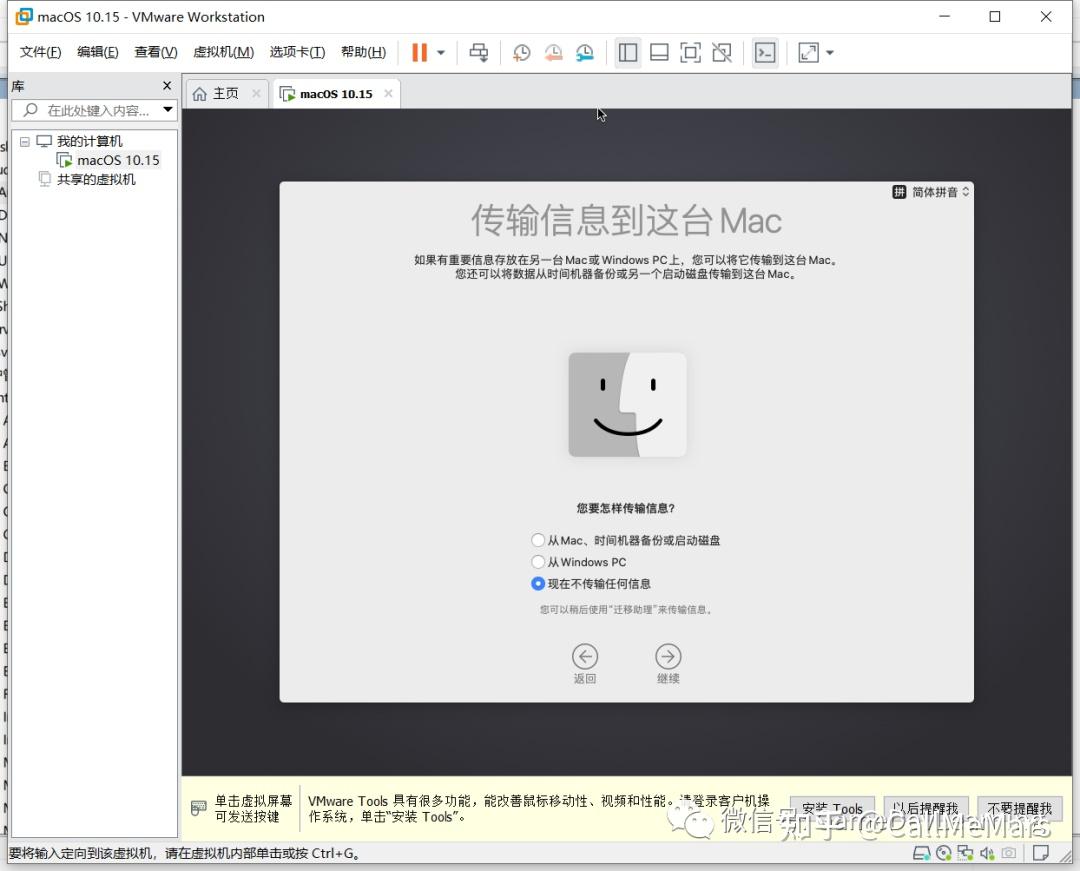Click 以后提醒我 button
Screen dimensions: 1080x871
926,808
